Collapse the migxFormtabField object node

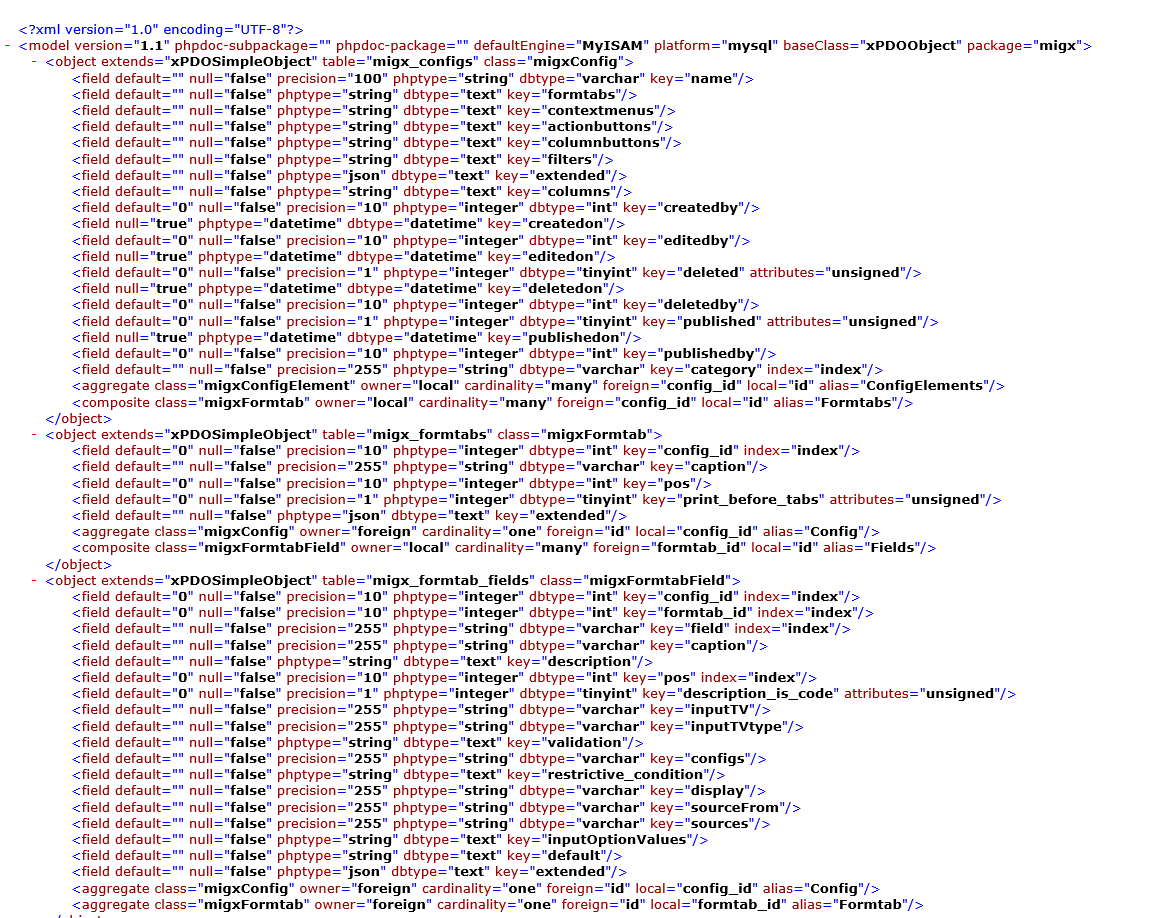click(x=34, y=581)
